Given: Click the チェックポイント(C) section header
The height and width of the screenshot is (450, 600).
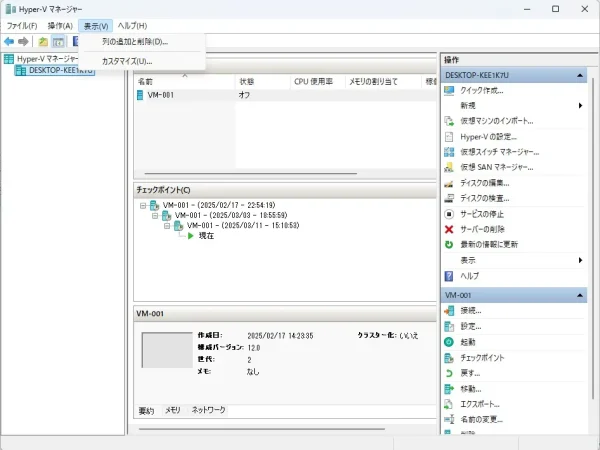Looking at the screenshot, I should pyautogui.click(x=285, y=190).
